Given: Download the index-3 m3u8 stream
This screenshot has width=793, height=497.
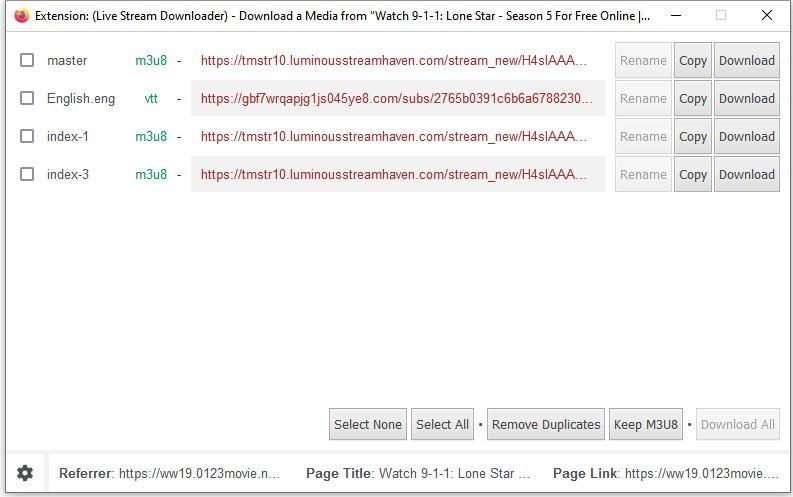Looking at the screenshot, I should (x=746, y=174).
